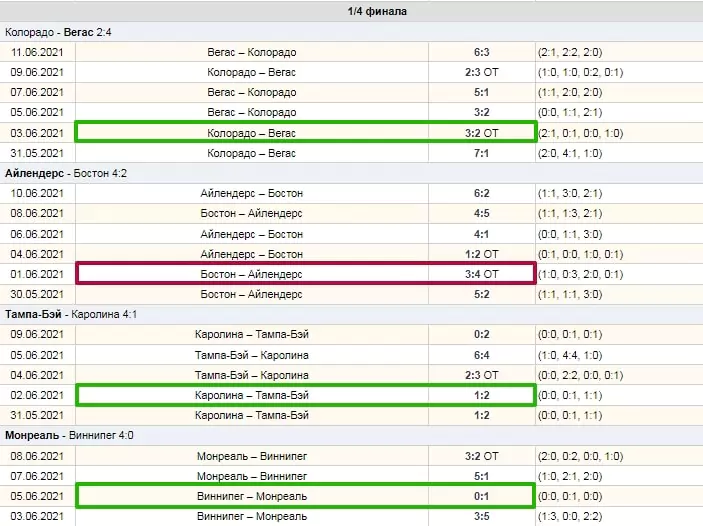The image size is (703, 526).
Task: Select period scores (1:0, 1:0, 0:2, 0:1)
Action: click(581, 72)
